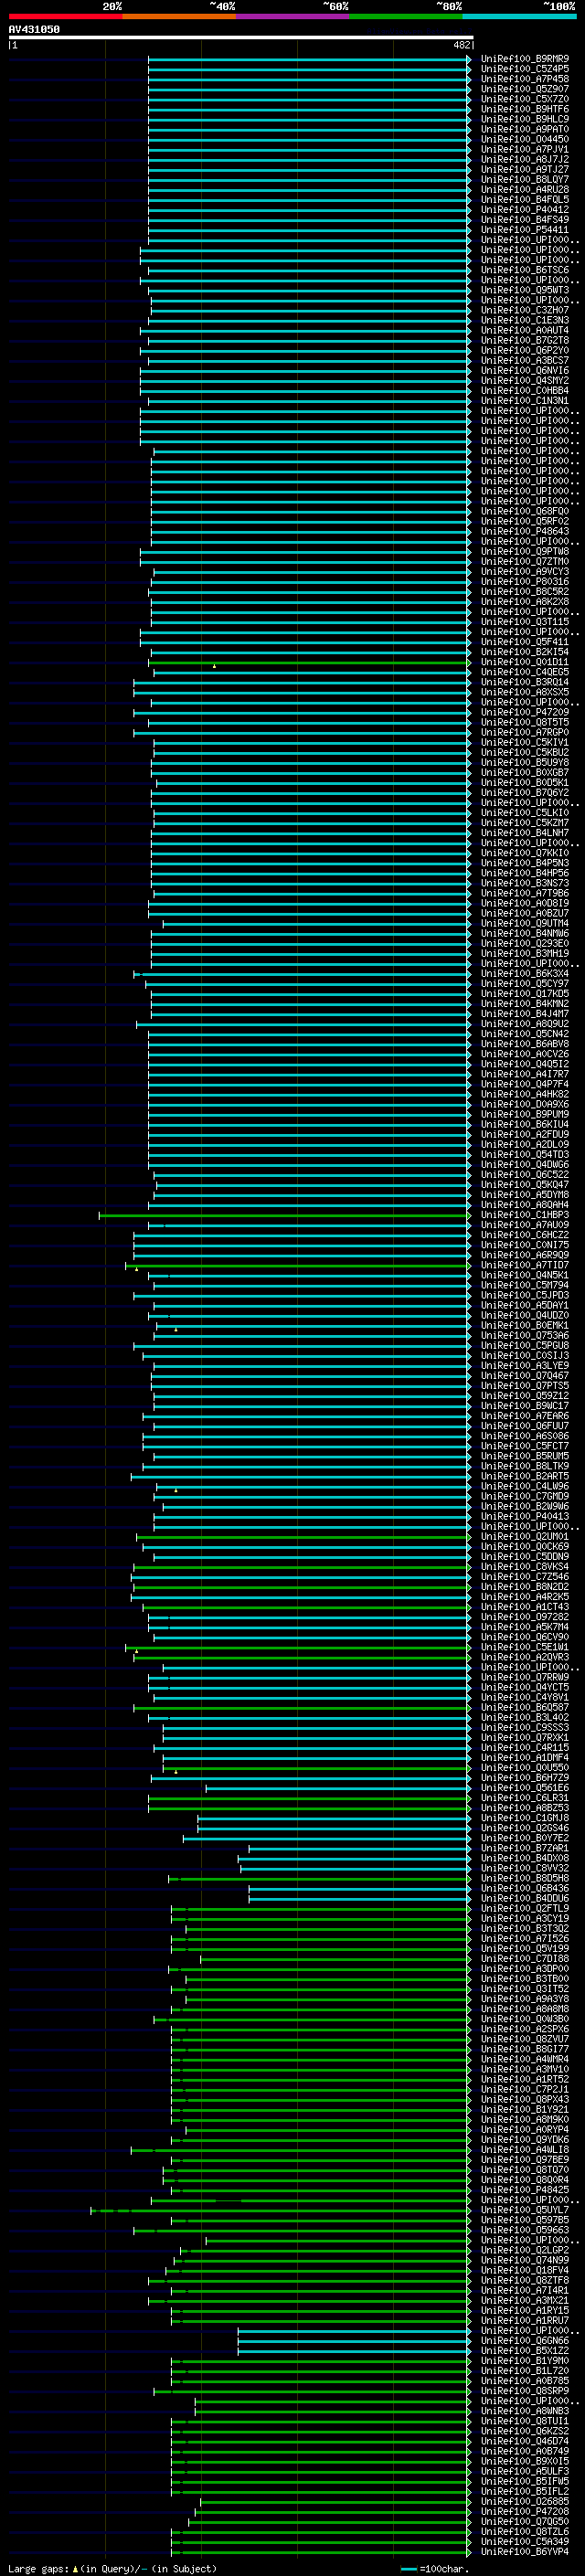Select the UniRef100_A5DAY1 label
Image resolution: width=585 pixels, height=2576 pixels.
525,1304
